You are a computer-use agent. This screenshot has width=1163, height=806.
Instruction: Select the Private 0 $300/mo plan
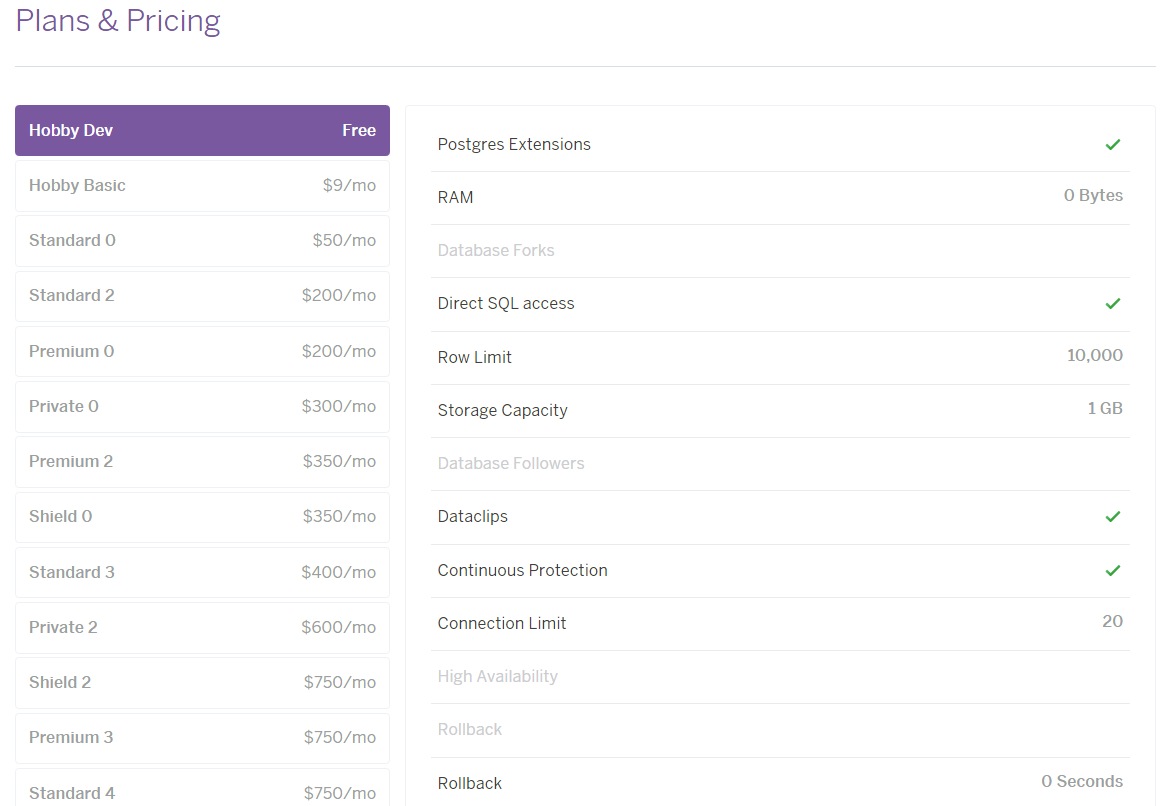pos(202,406)
